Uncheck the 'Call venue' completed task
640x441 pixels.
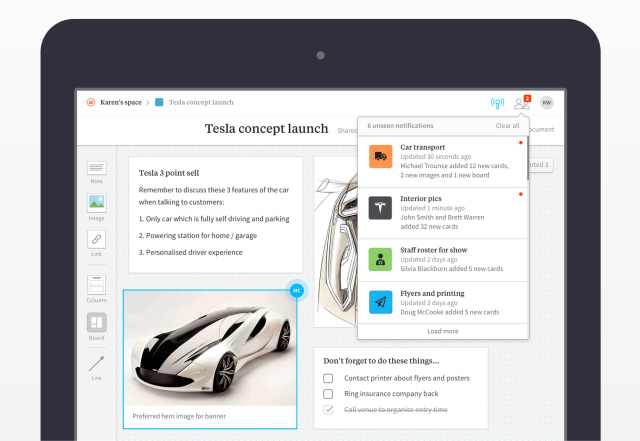click(x=328, y=409)
